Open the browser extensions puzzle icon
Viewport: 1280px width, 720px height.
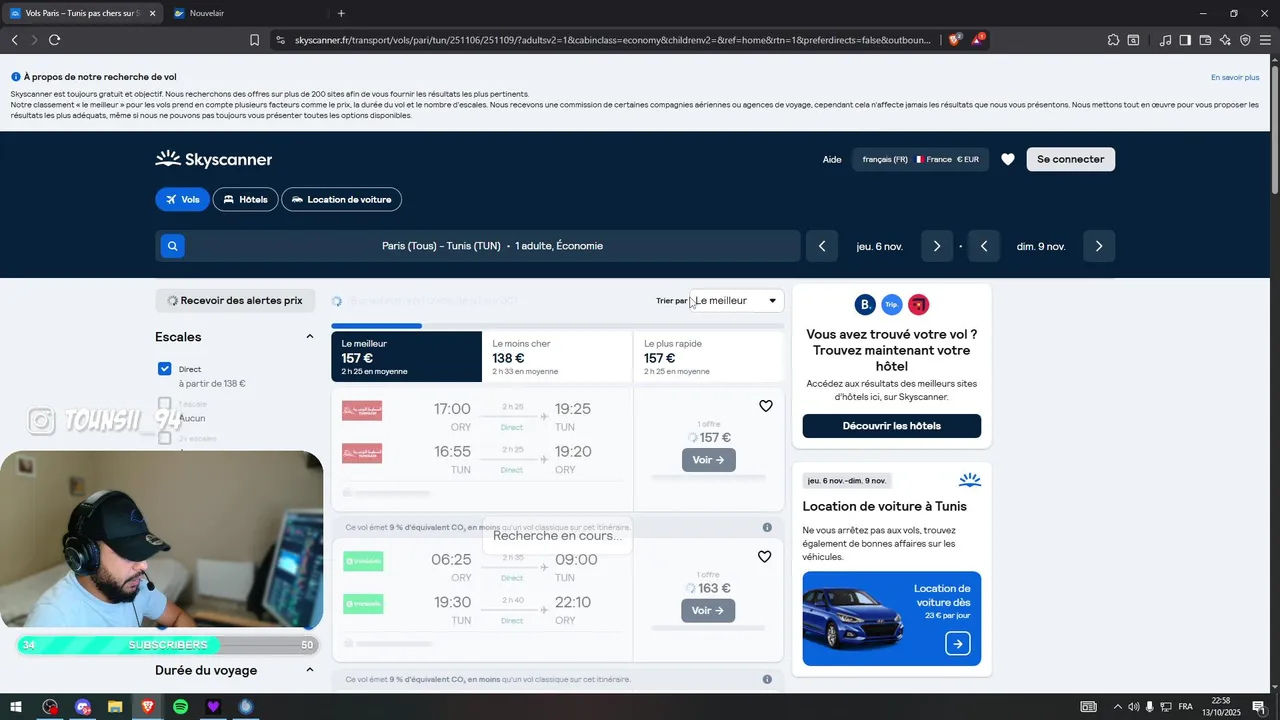click(x=1113, y=40)
